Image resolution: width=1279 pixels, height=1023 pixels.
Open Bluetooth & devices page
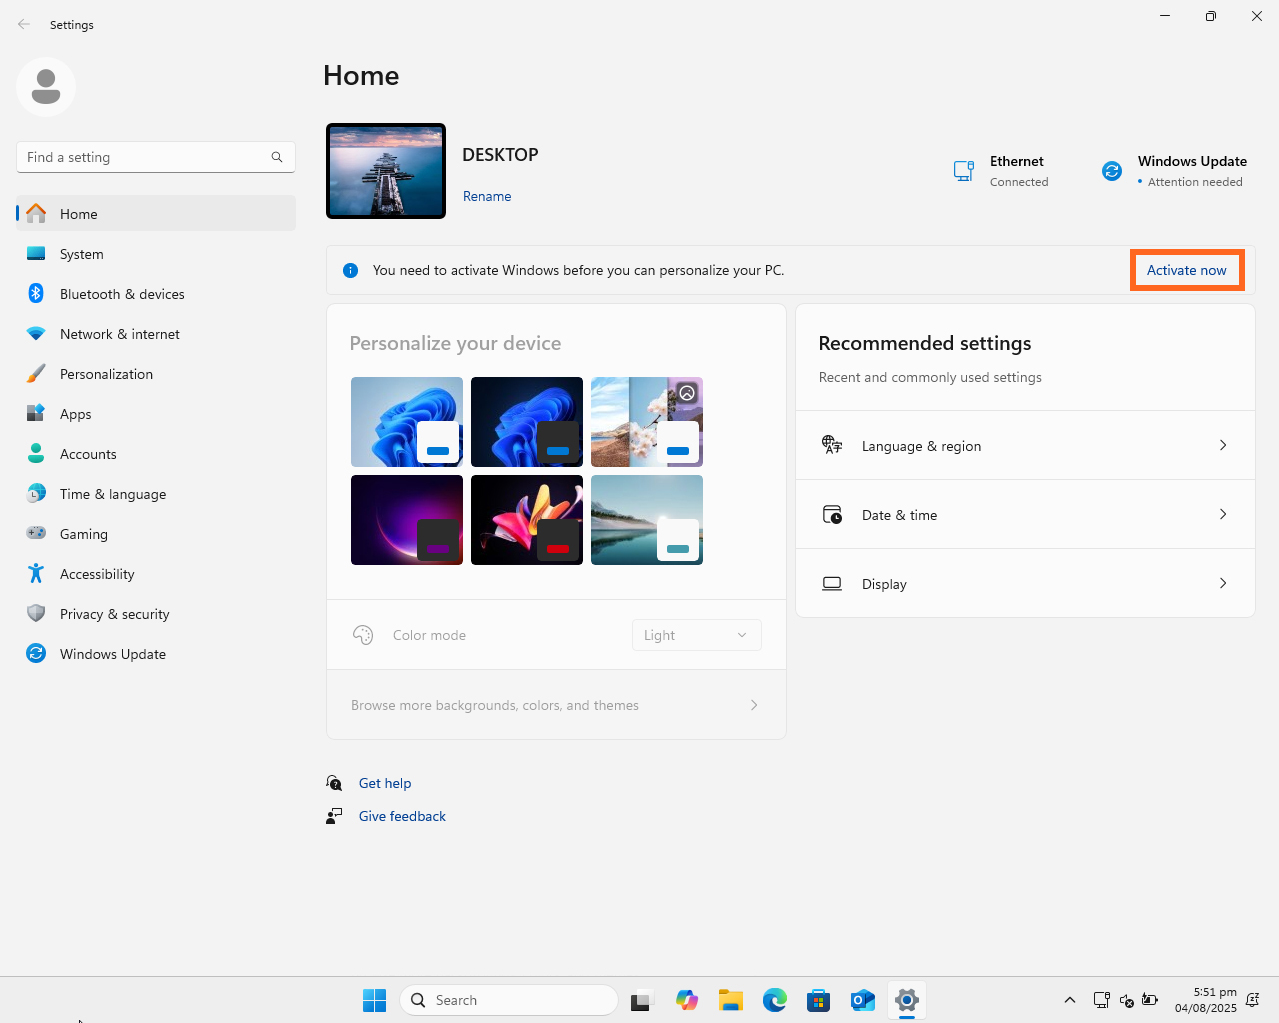(x=156, y=294)
